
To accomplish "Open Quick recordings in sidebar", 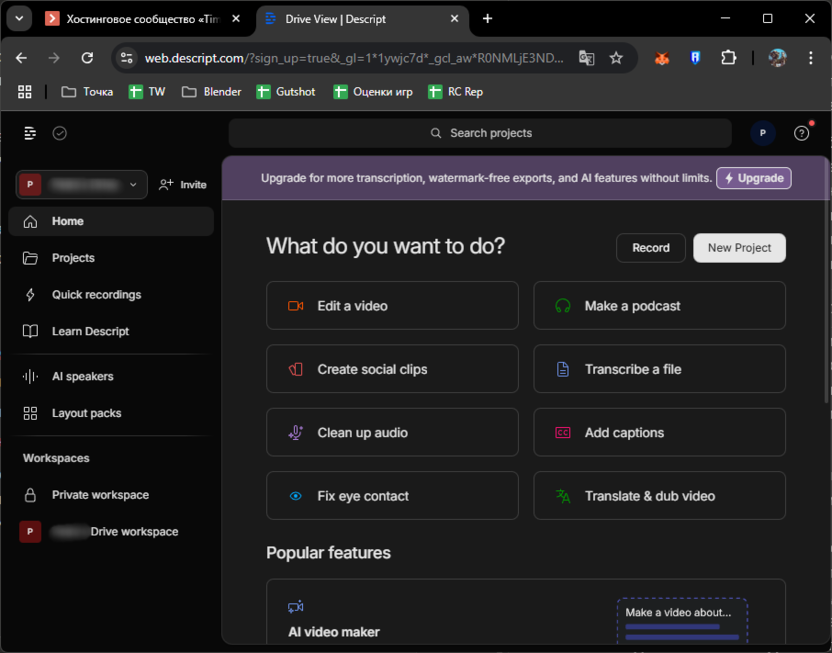I will tap(111, 294).
